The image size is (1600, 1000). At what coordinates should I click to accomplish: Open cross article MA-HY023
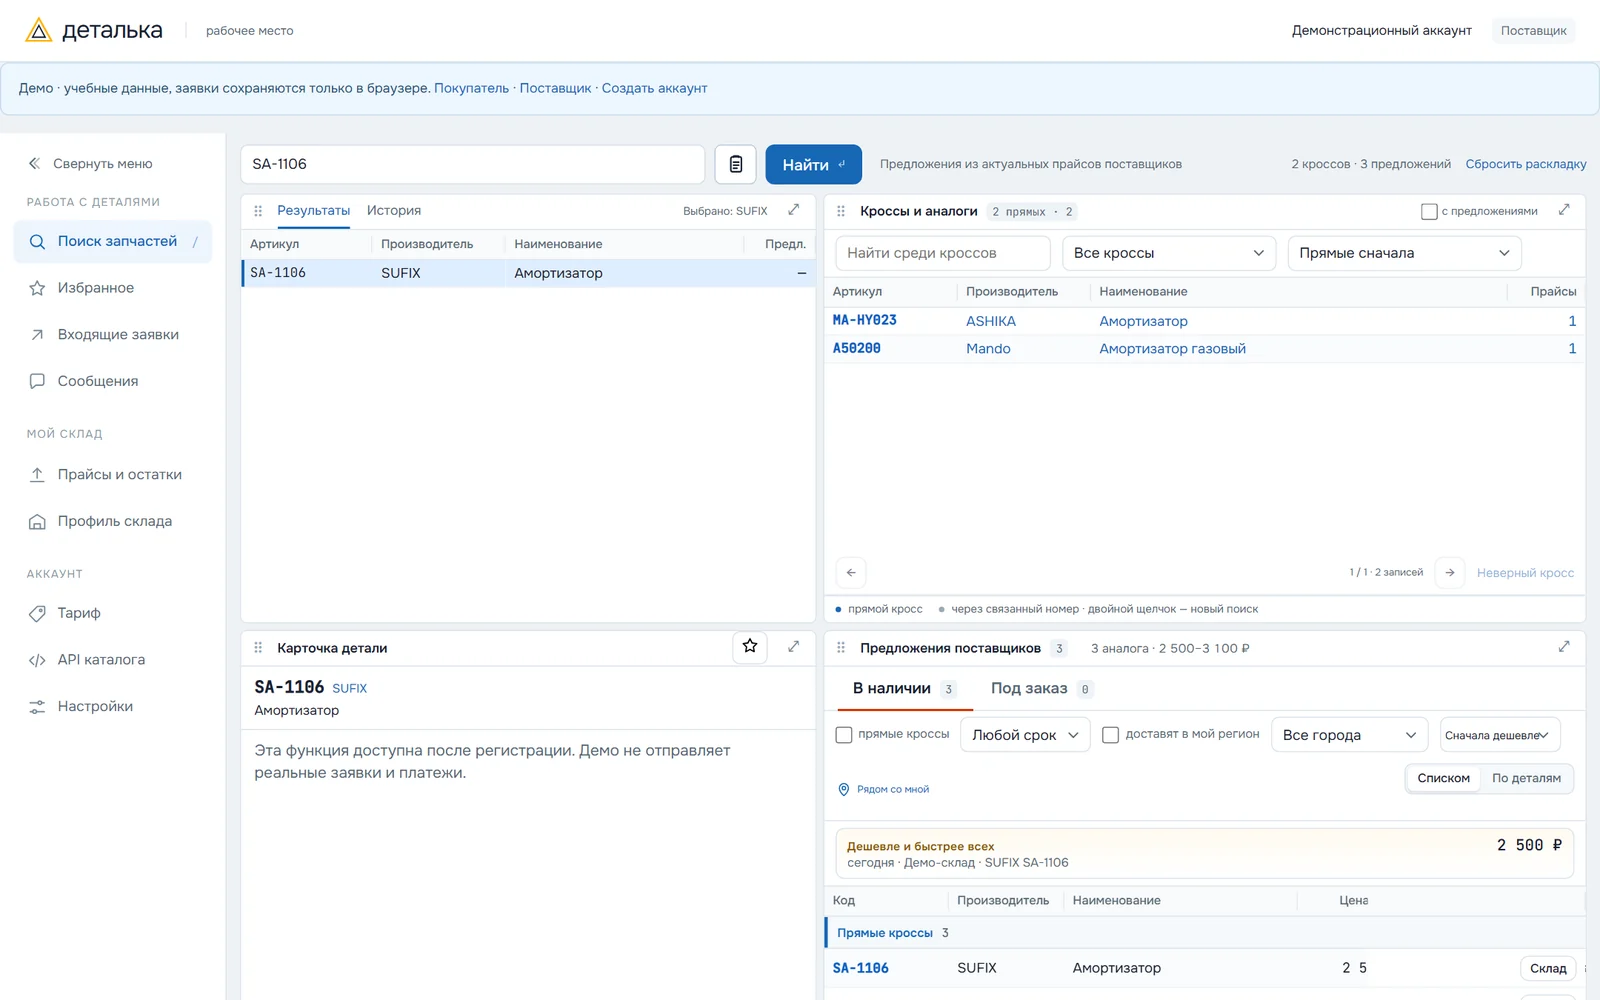[865, 320]
